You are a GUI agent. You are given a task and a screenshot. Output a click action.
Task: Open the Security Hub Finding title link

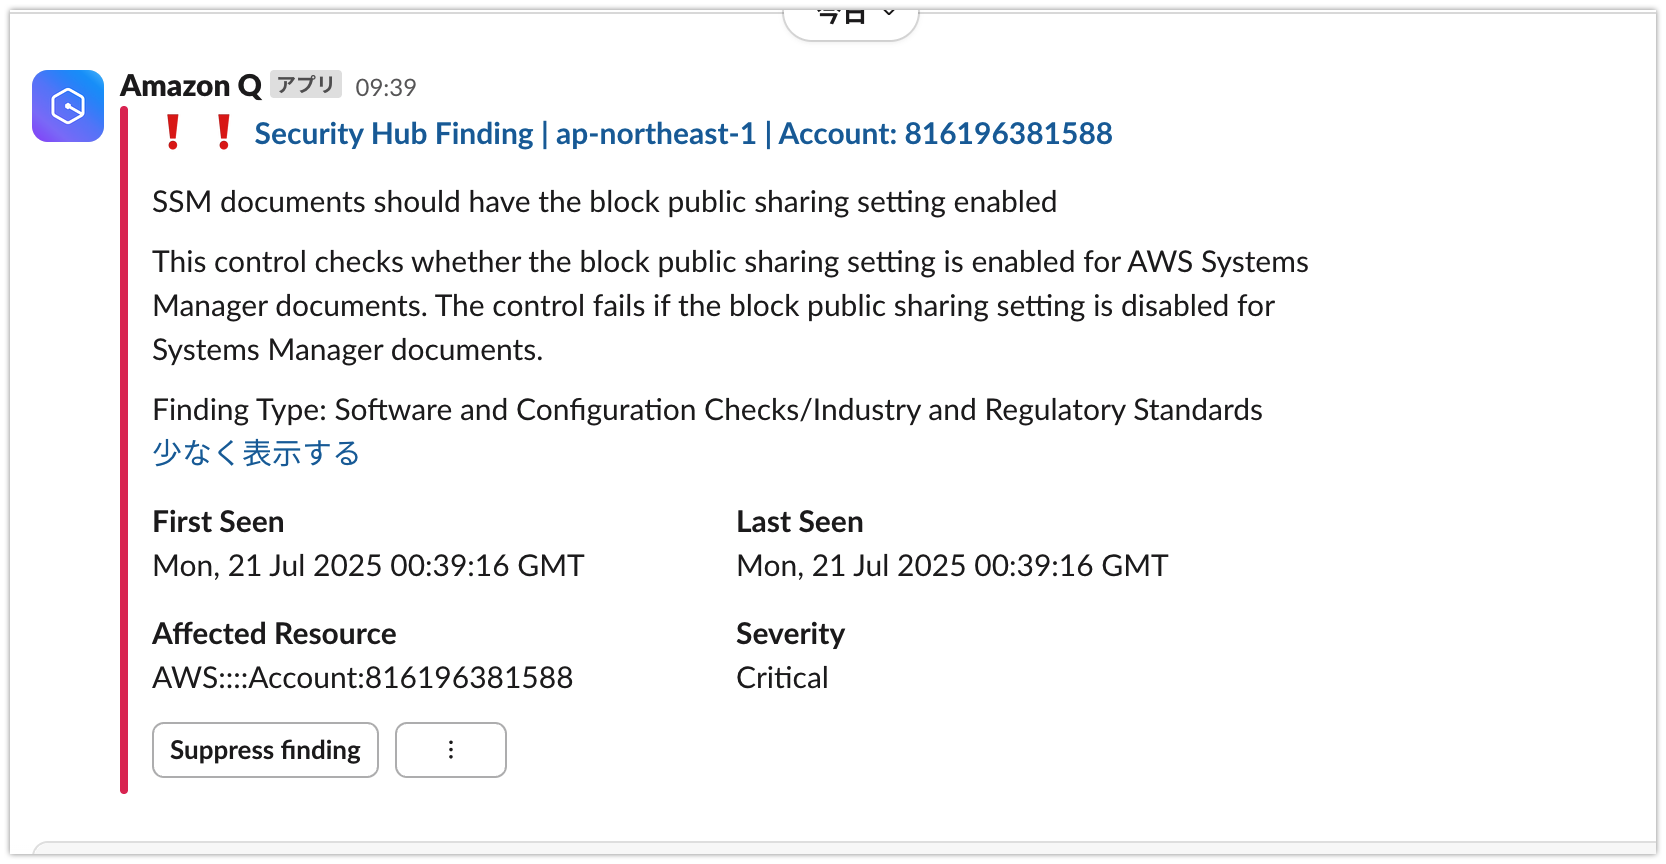pyautogui.click(x=683, y=133)
